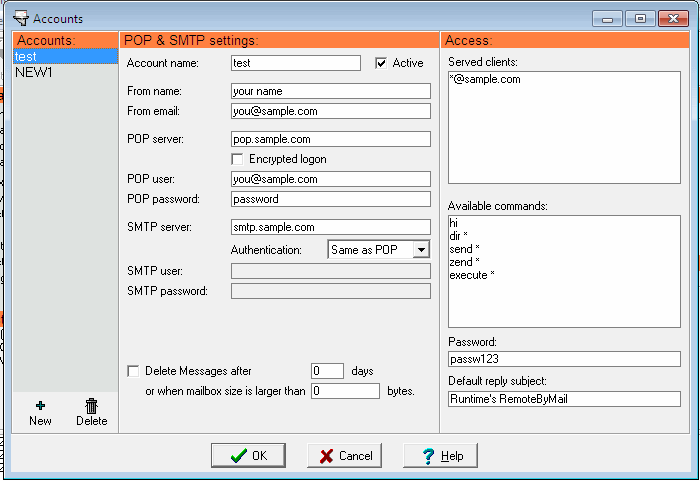The image size is (700, 481).
Task: Enable Delete Messages after checkbox
Action: pos(134,371)
